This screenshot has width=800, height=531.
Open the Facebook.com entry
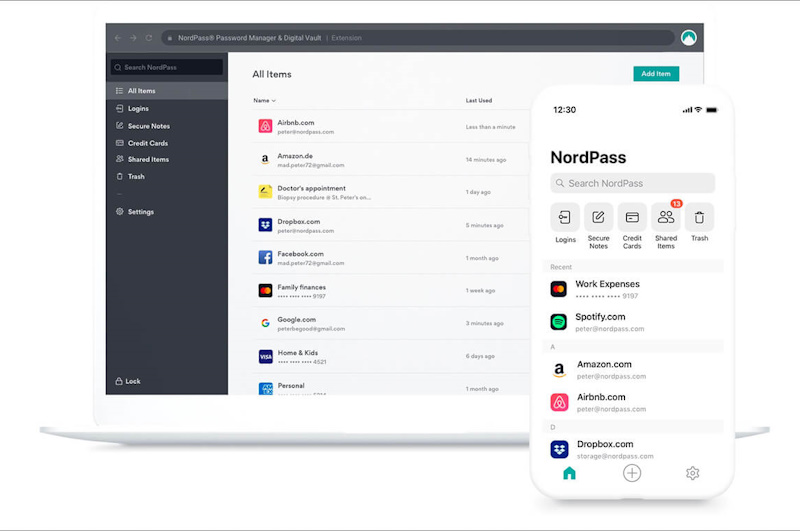390,258
